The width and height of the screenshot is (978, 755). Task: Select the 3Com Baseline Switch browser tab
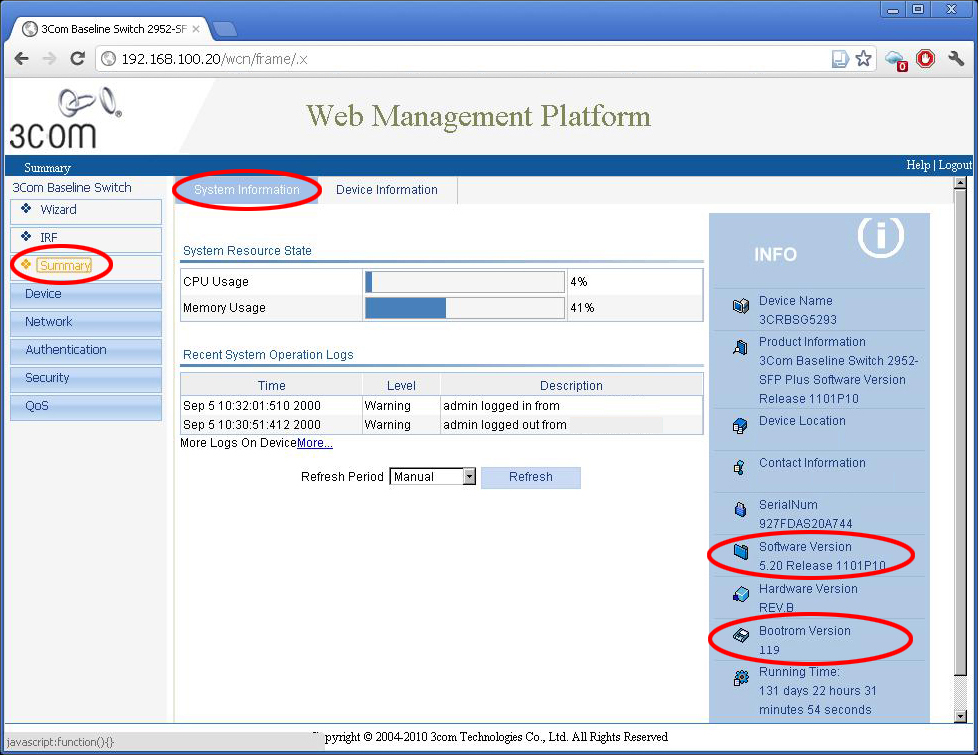click(x=111, y=29)
